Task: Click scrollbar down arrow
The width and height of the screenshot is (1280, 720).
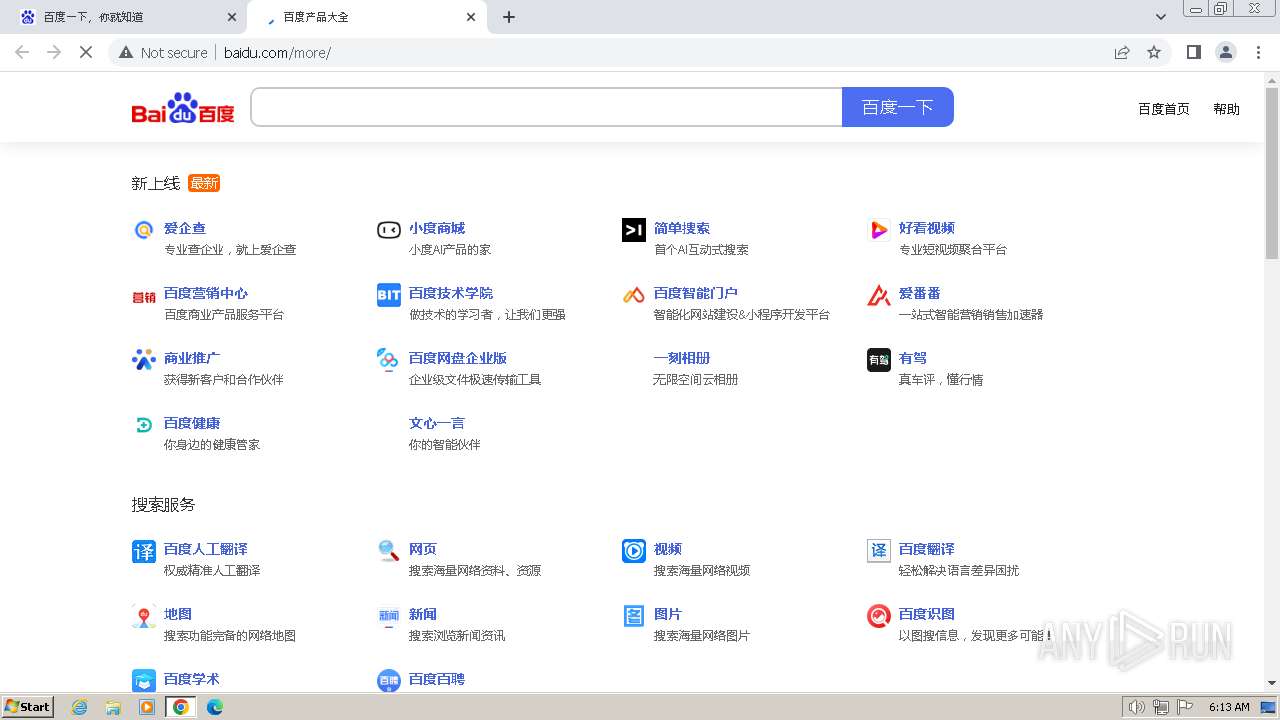Action: click(1272, 683)
